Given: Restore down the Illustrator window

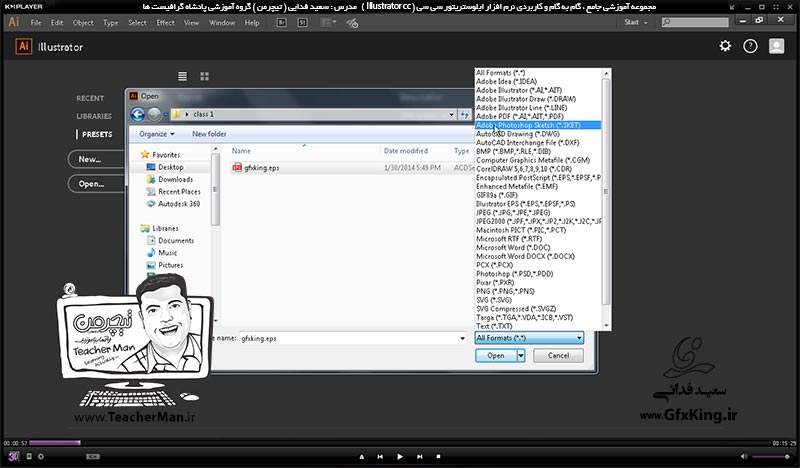Looking at the screenshot, I should coord(759,20).
